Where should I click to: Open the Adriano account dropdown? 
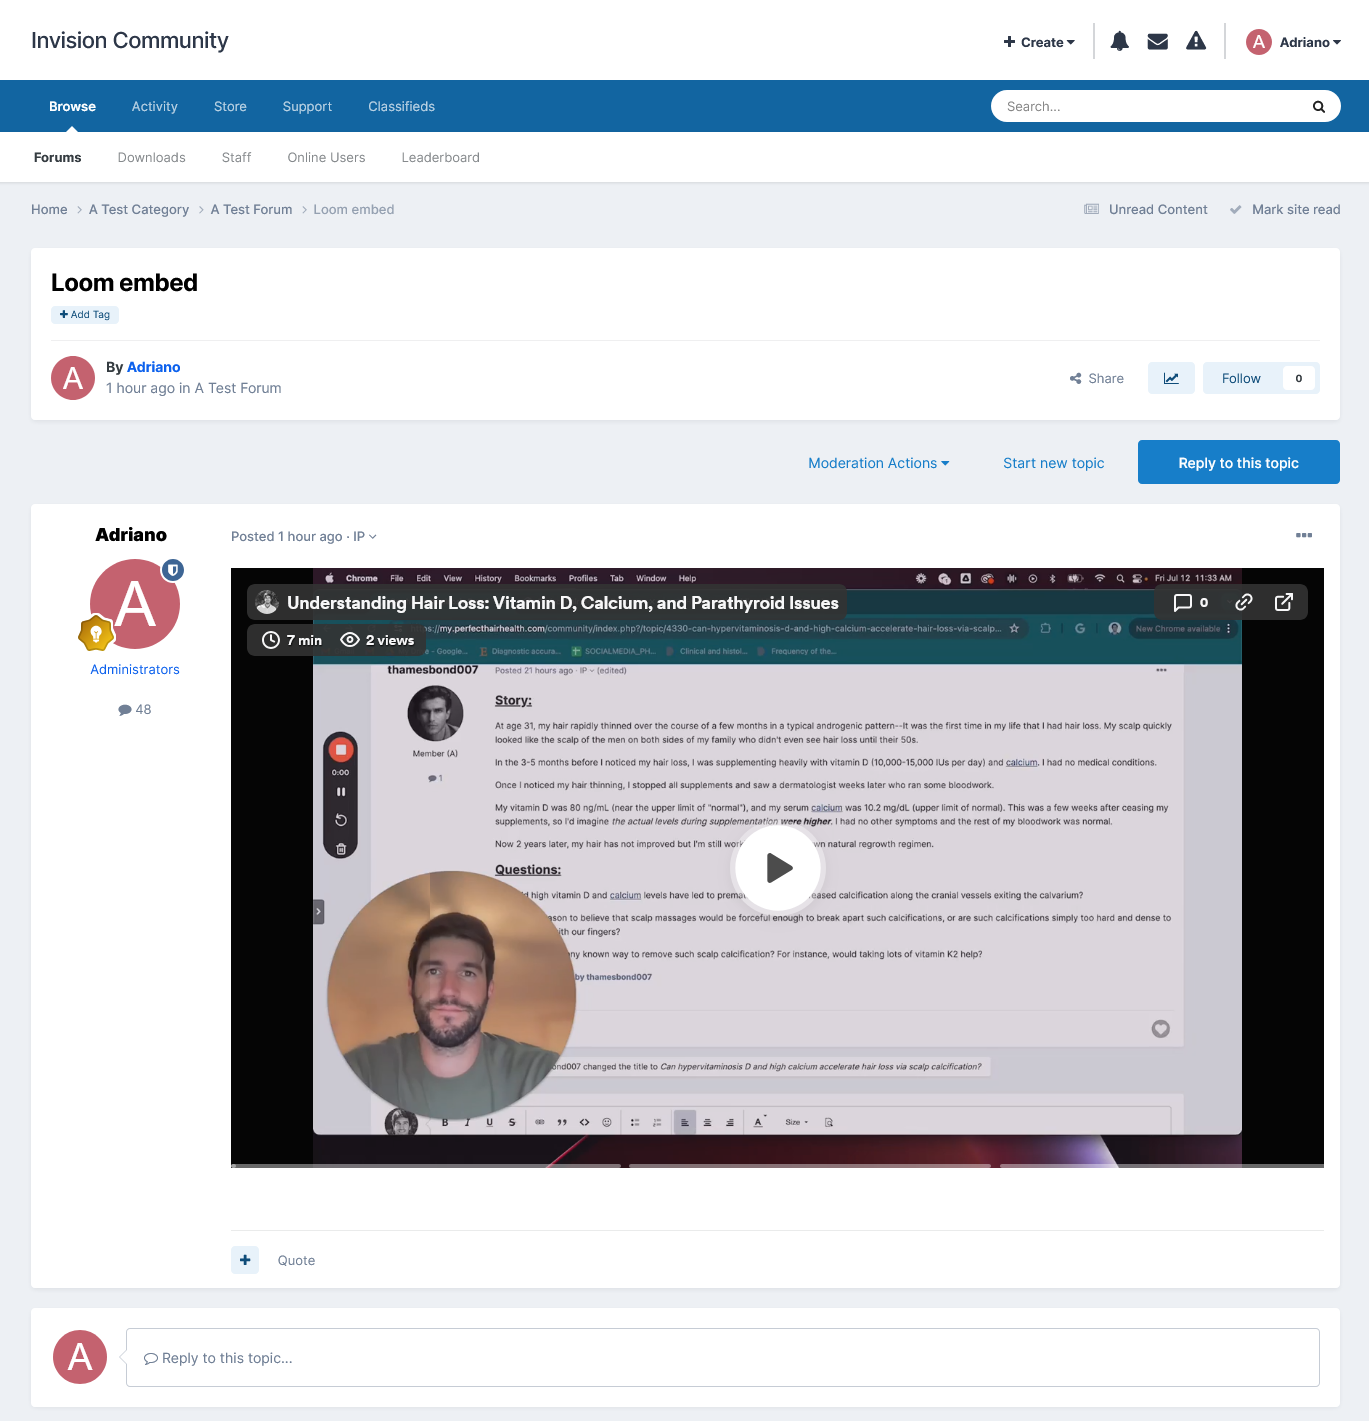(1310, 42)
